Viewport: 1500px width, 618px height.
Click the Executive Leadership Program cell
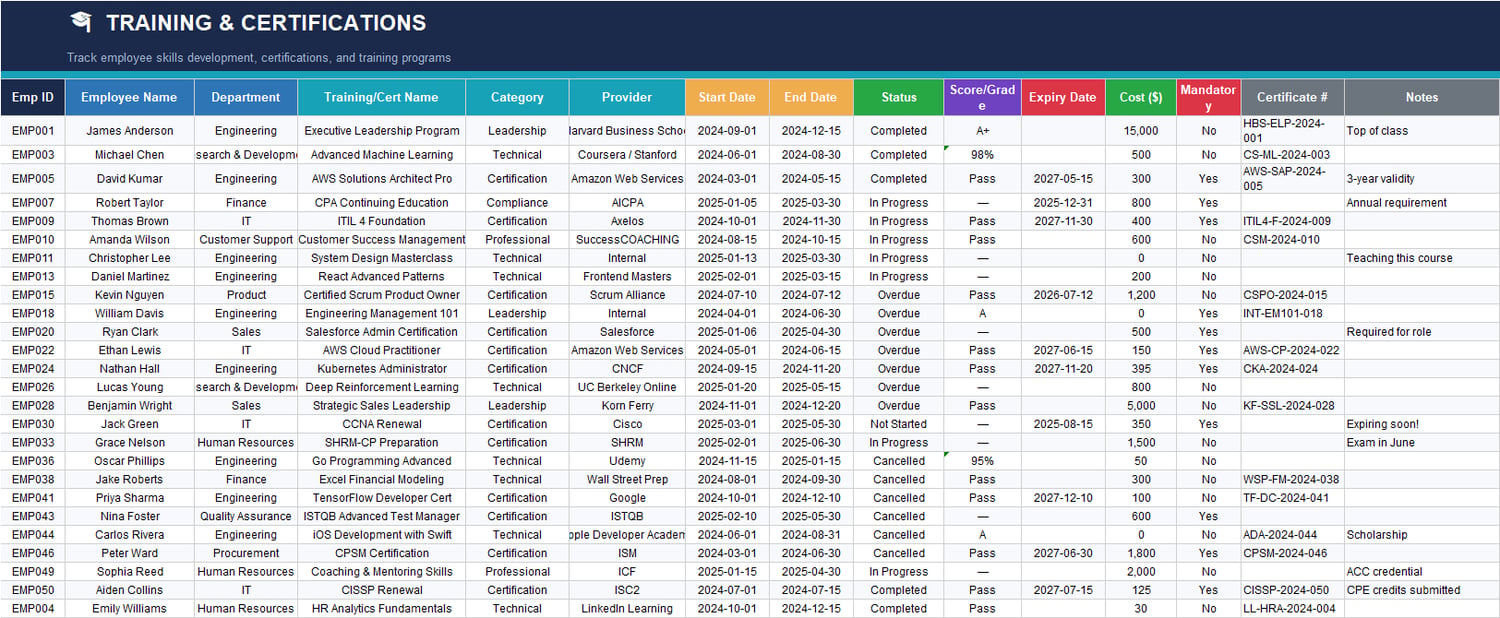point(381,131)
